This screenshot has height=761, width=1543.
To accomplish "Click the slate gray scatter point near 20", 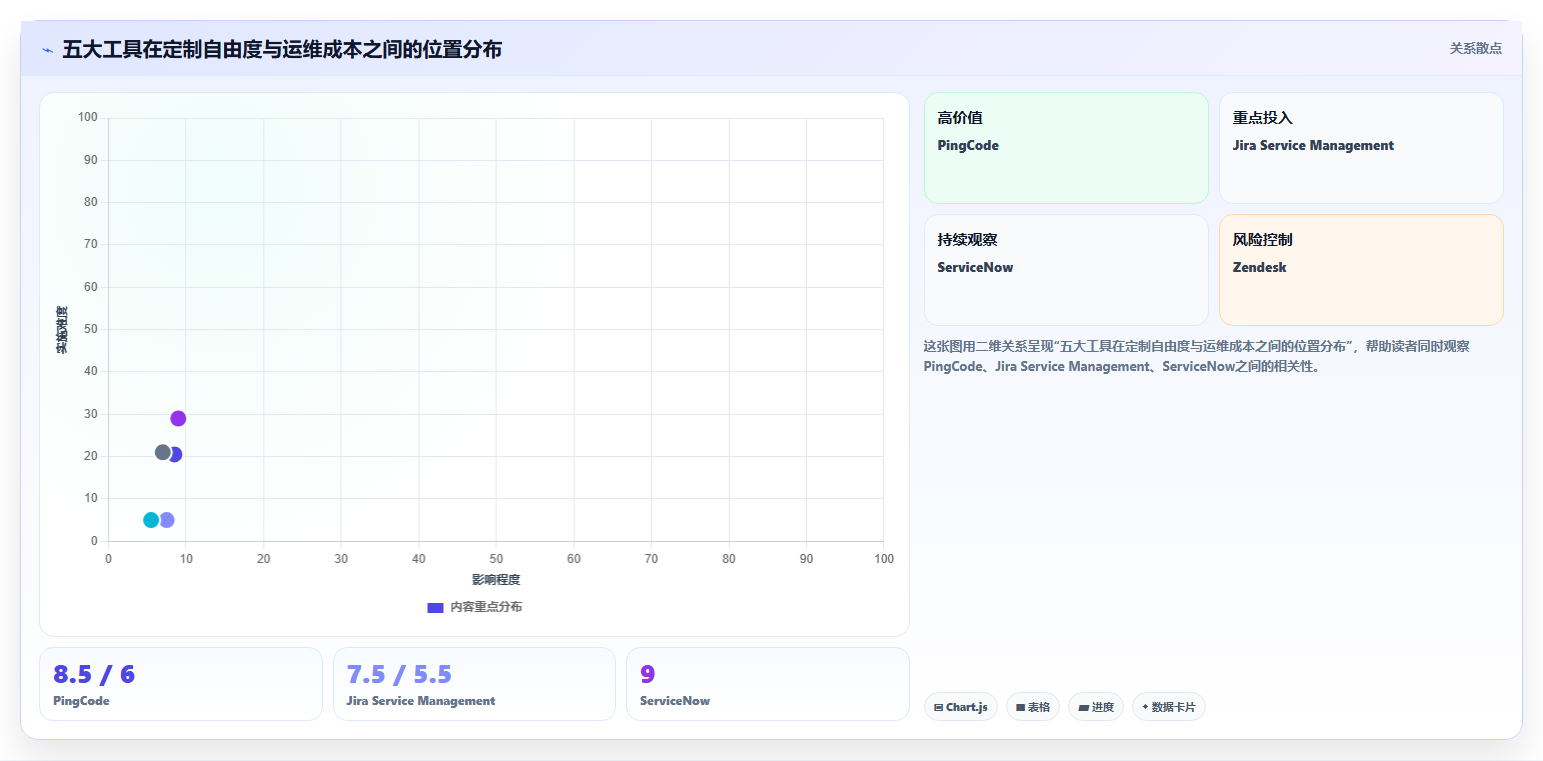I will 163,452.
